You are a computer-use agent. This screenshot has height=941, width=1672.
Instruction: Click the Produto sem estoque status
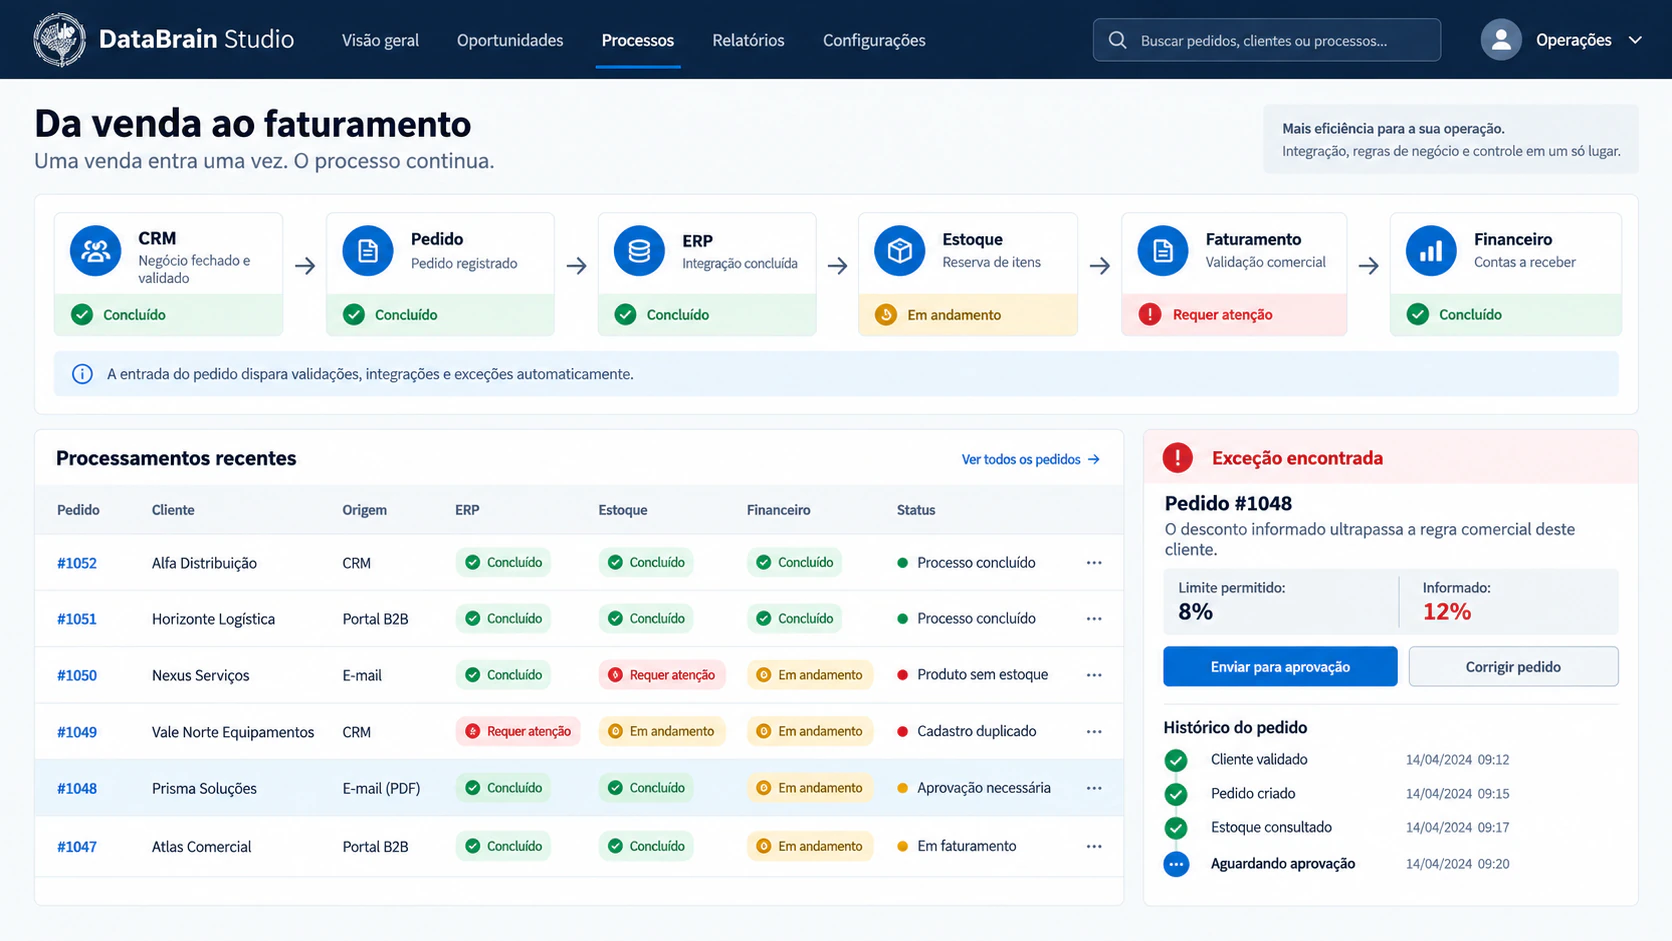pyautogui.click(x=982, y=675)
